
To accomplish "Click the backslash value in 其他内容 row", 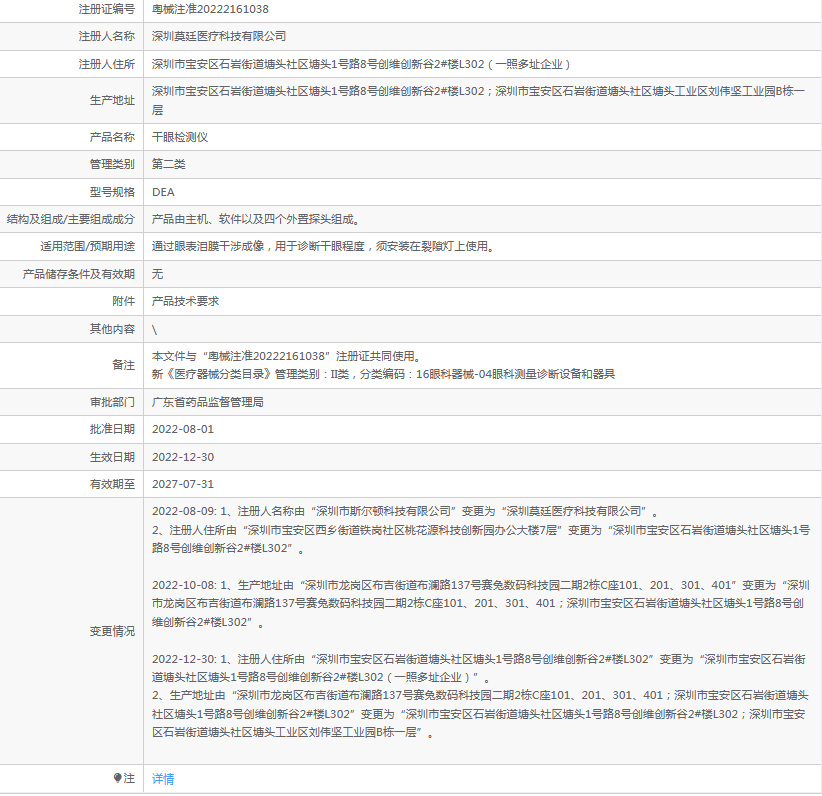I will pyautogui.click(x=155, y=329).
